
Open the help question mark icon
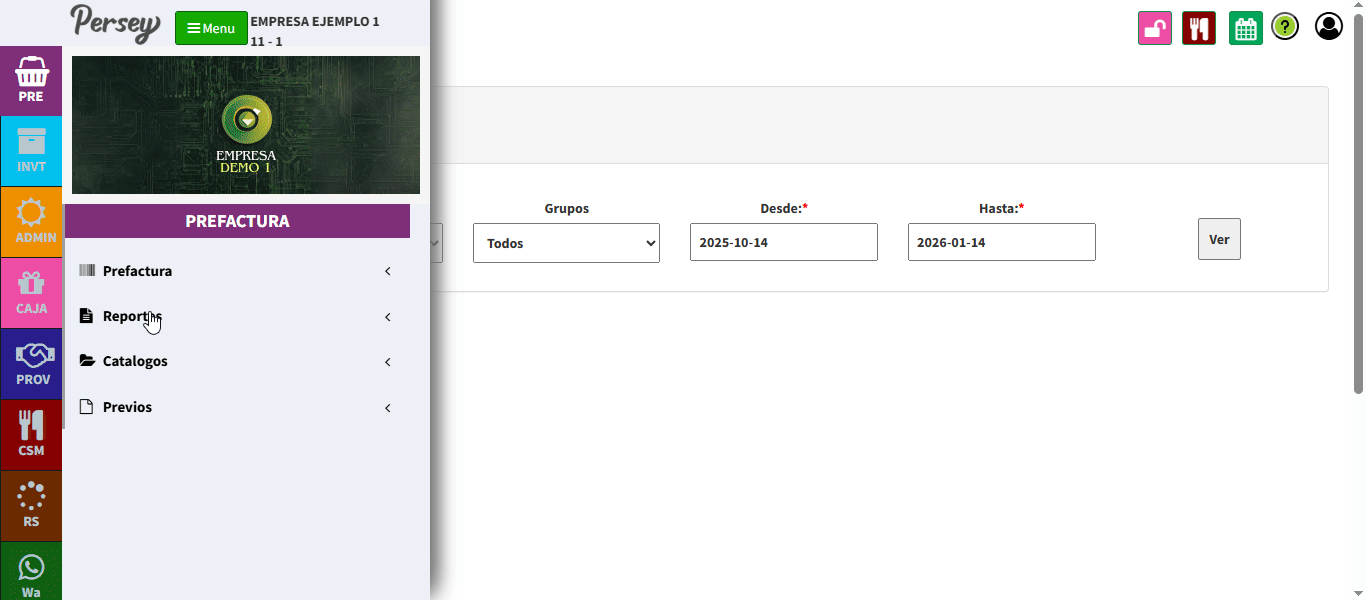pos(1285,27)
